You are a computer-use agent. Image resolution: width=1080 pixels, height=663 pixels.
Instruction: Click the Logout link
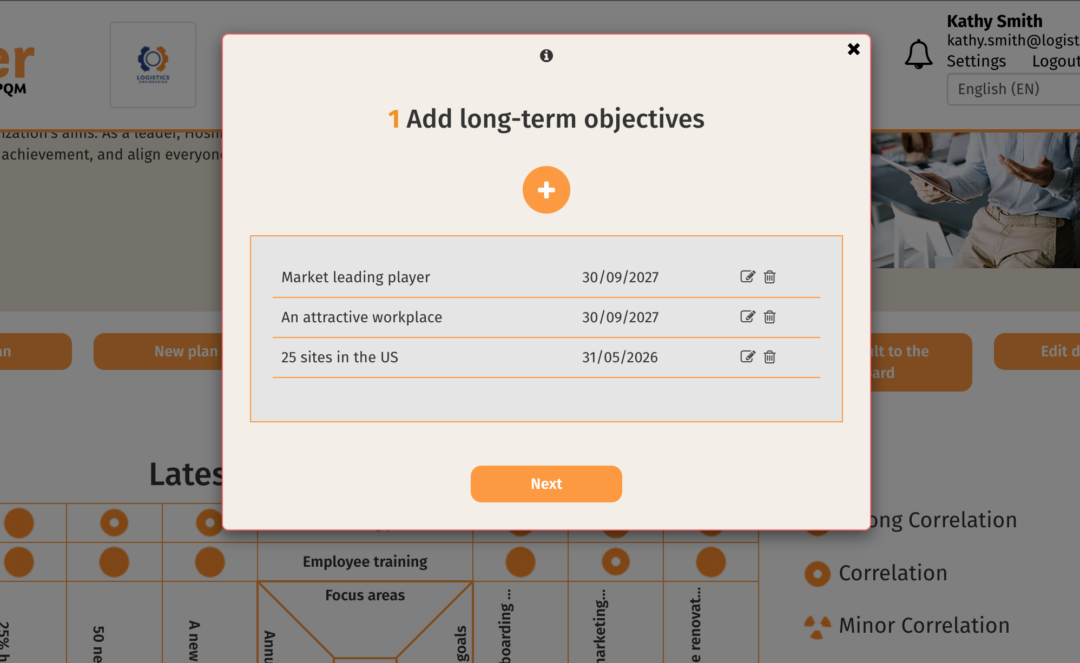pyautogui.click(x=1055, y=61)
